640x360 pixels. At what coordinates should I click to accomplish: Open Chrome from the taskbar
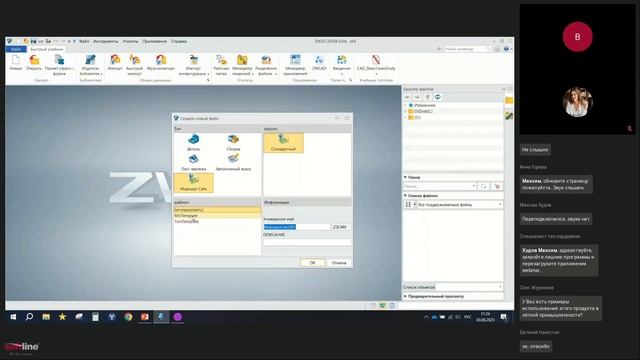128,317
